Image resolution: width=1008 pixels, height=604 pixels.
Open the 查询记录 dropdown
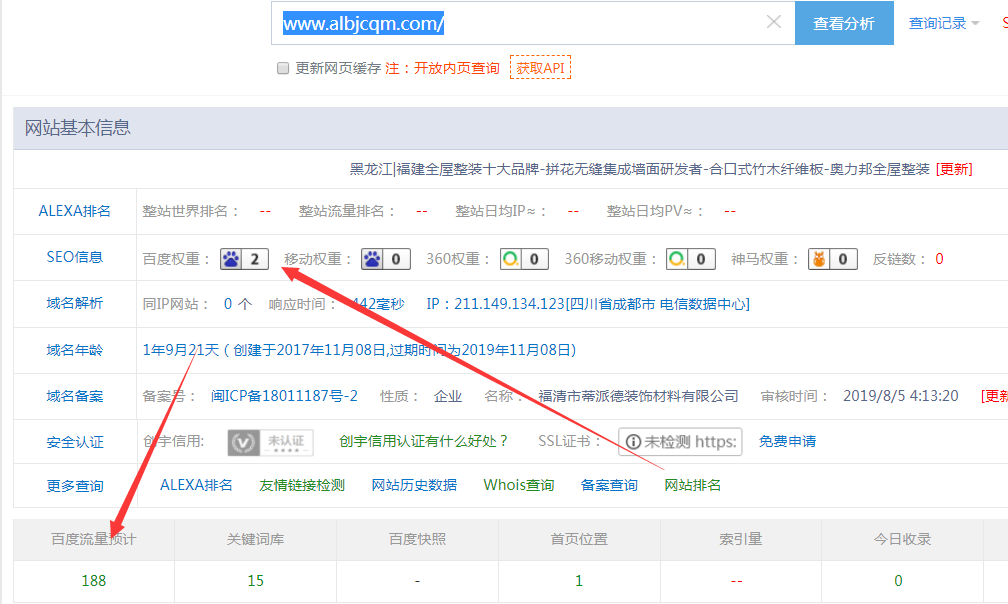(943, 23)
